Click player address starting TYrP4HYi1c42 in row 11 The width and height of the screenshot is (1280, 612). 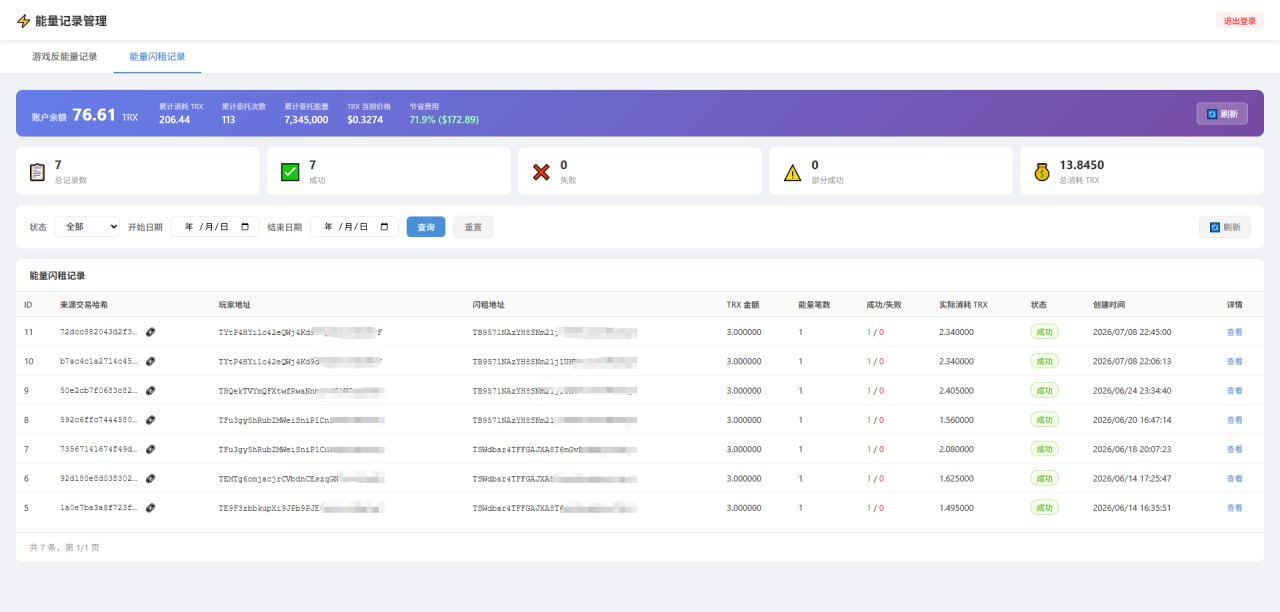point(300,332)
